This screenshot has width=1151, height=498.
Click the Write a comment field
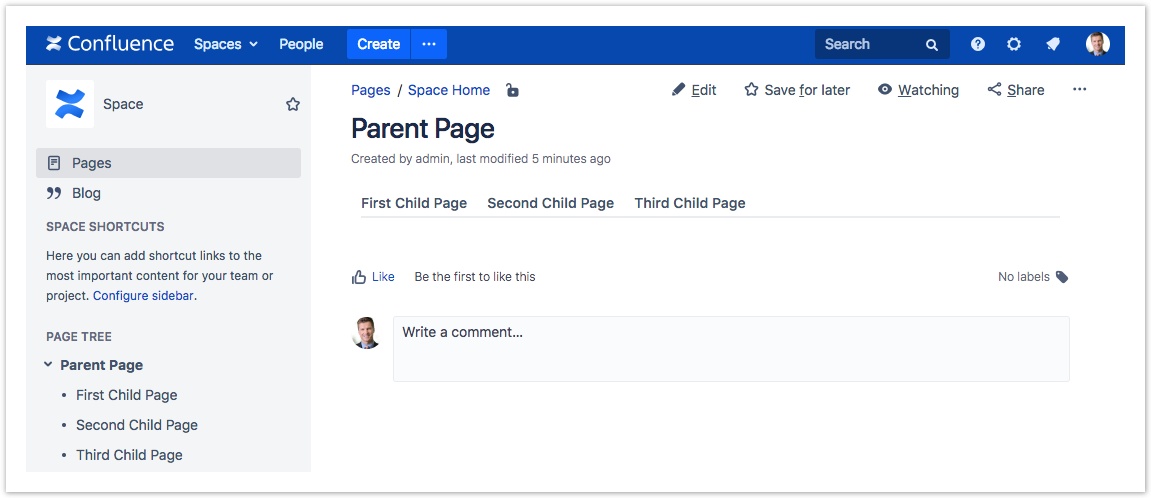[730, 348]
